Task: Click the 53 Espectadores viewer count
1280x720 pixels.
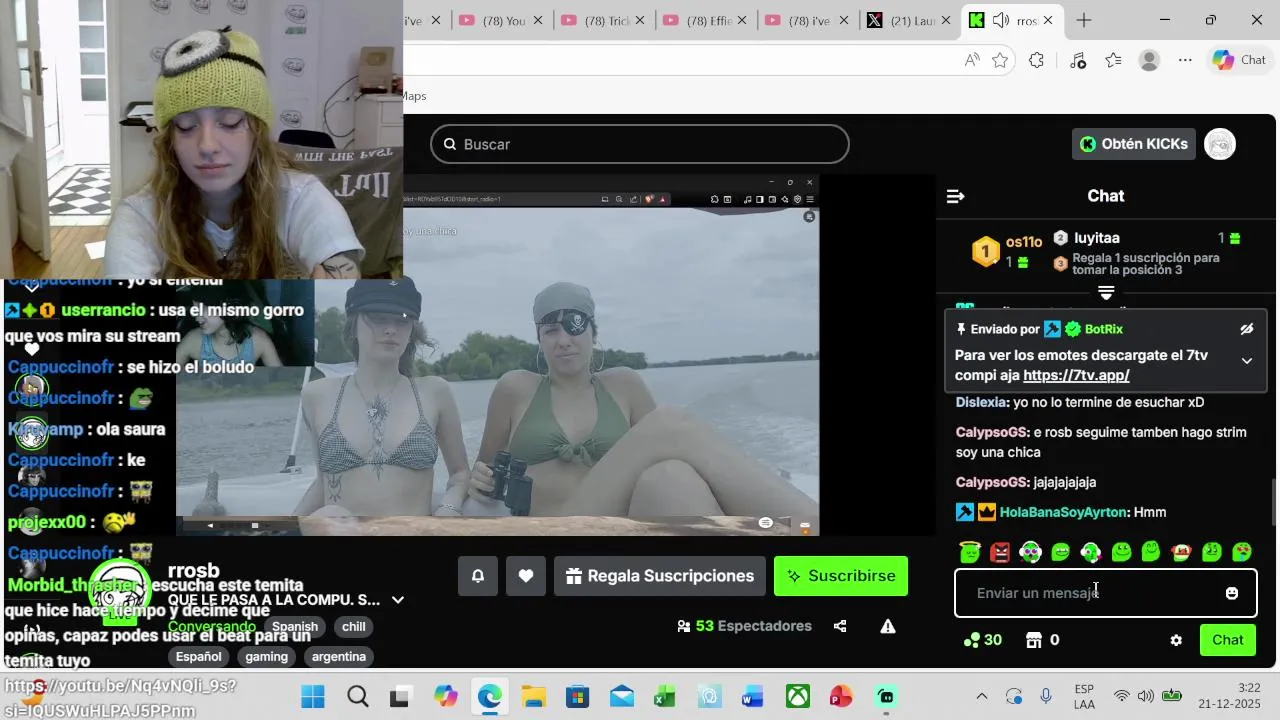Action: (x=744, y=626)
